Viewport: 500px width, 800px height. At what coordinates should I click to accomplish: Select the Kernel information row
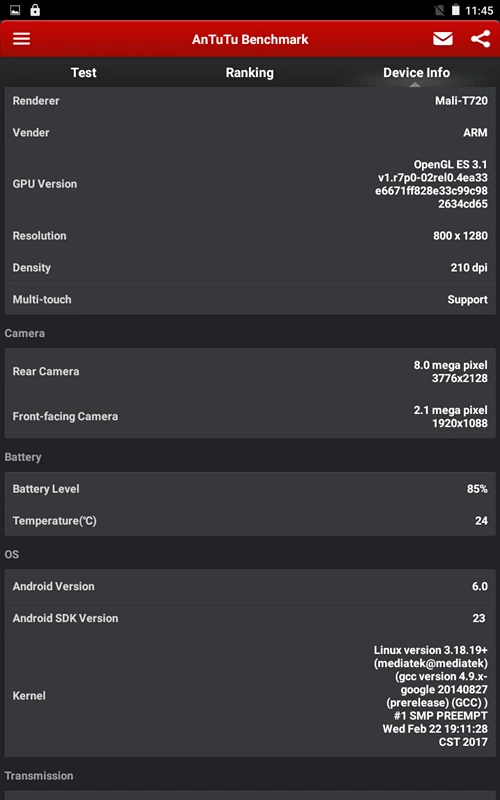250,695
